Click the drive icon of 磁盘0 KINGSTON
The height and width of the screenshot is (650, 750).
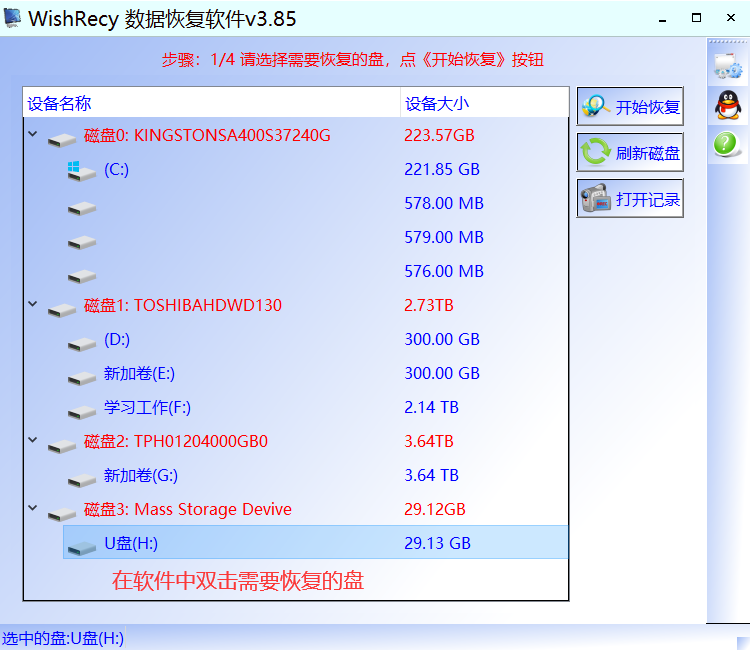62,140
